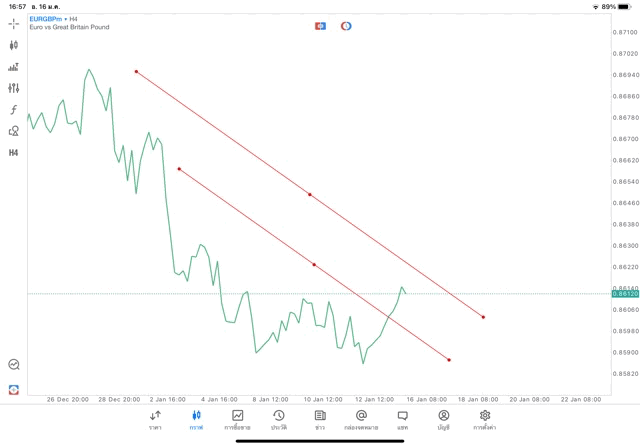
Task: Open the บัญชี (Accounts) tab
Action: point(443,419)
